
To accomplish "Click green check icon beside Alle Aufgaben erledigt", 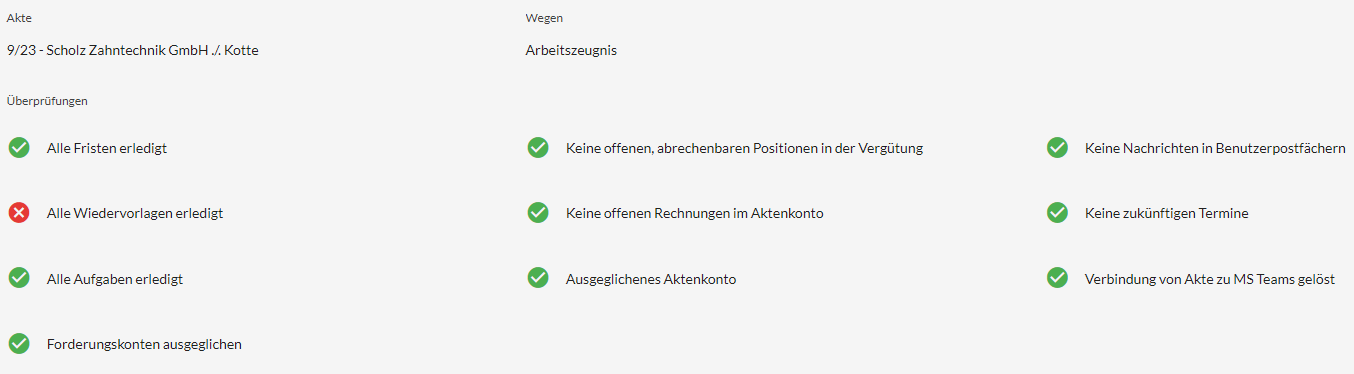I will (19, 278).
